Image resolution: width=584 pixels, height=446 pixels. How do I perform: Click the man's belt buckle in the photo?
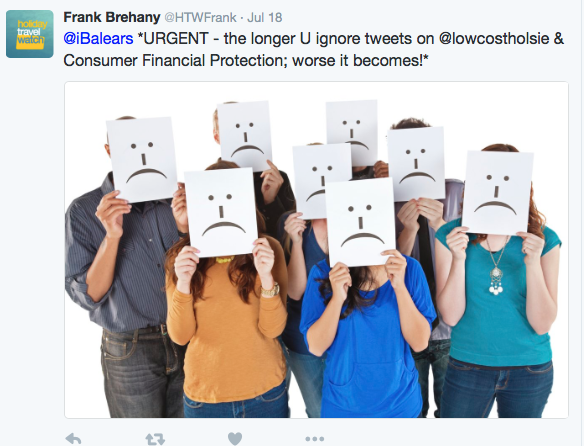pos(163,329)
